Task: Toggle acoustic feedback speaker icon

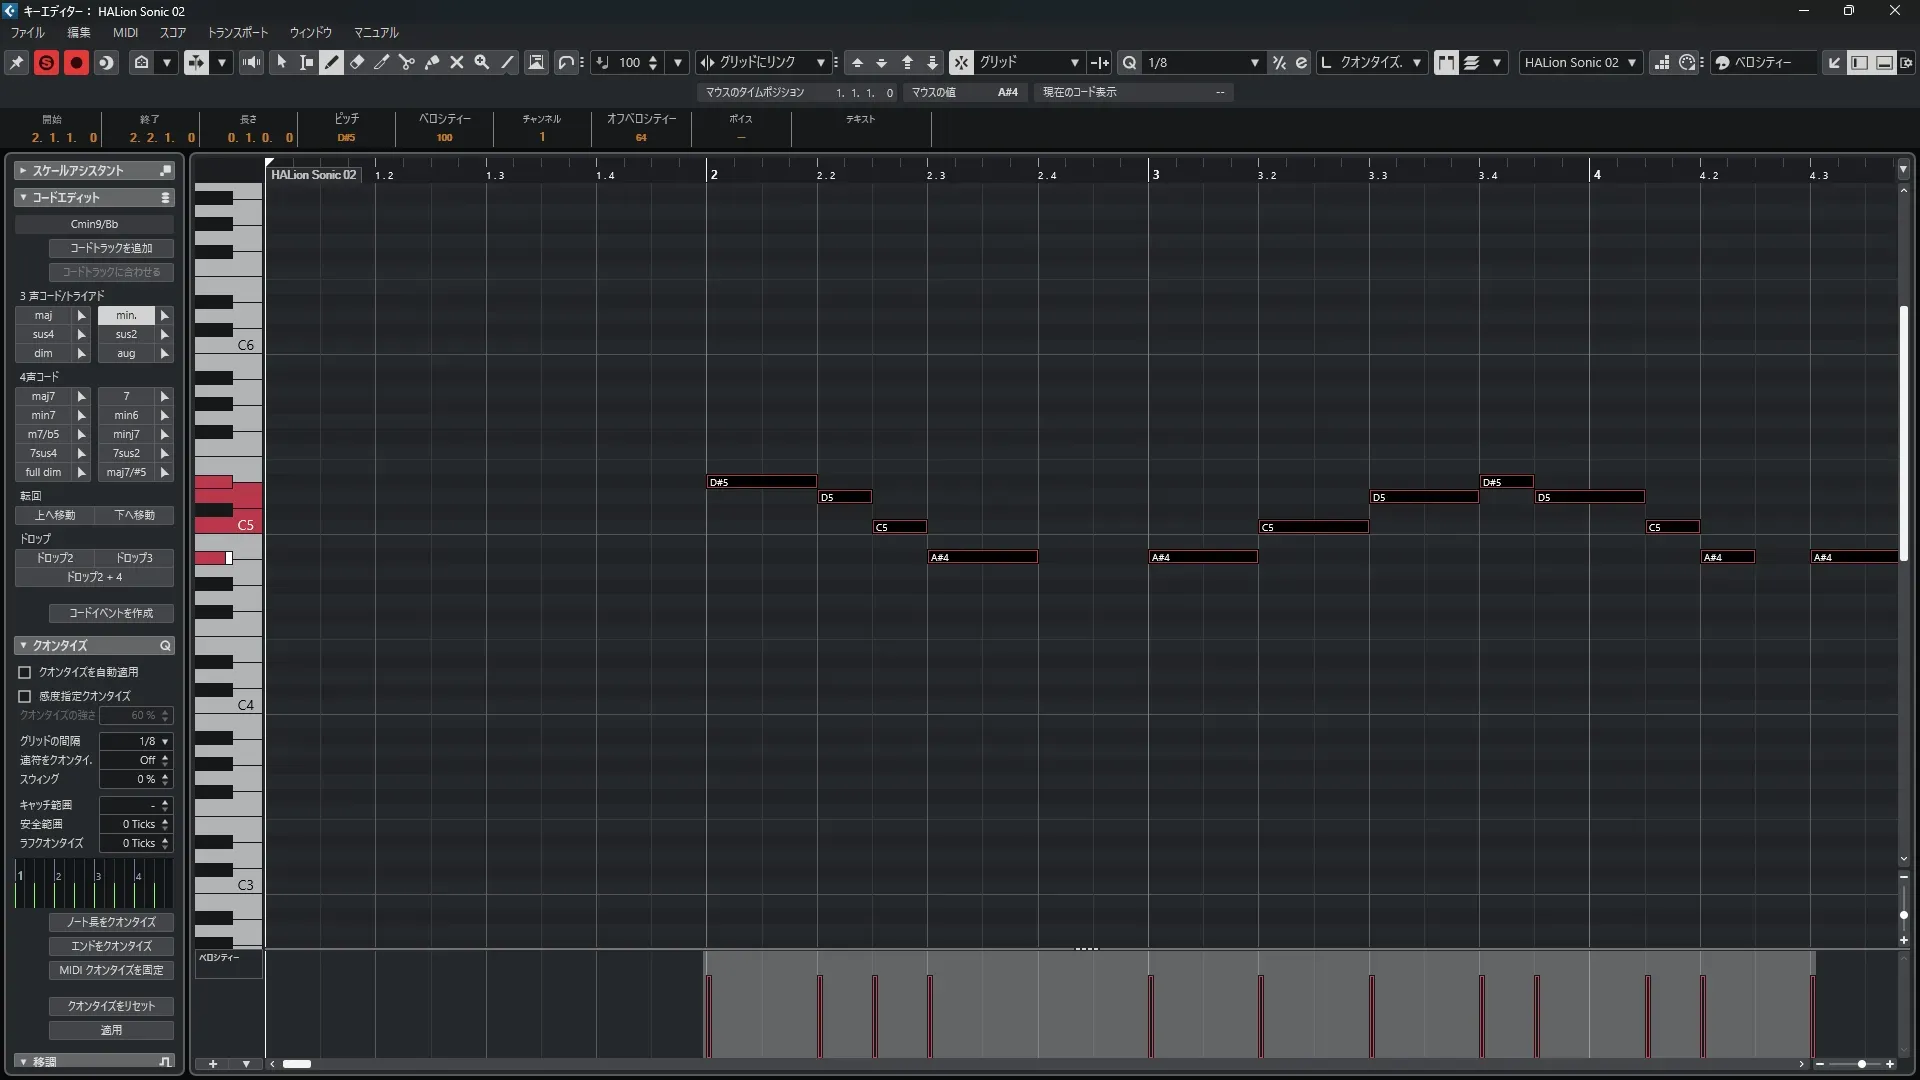Action: click(252, 62)
